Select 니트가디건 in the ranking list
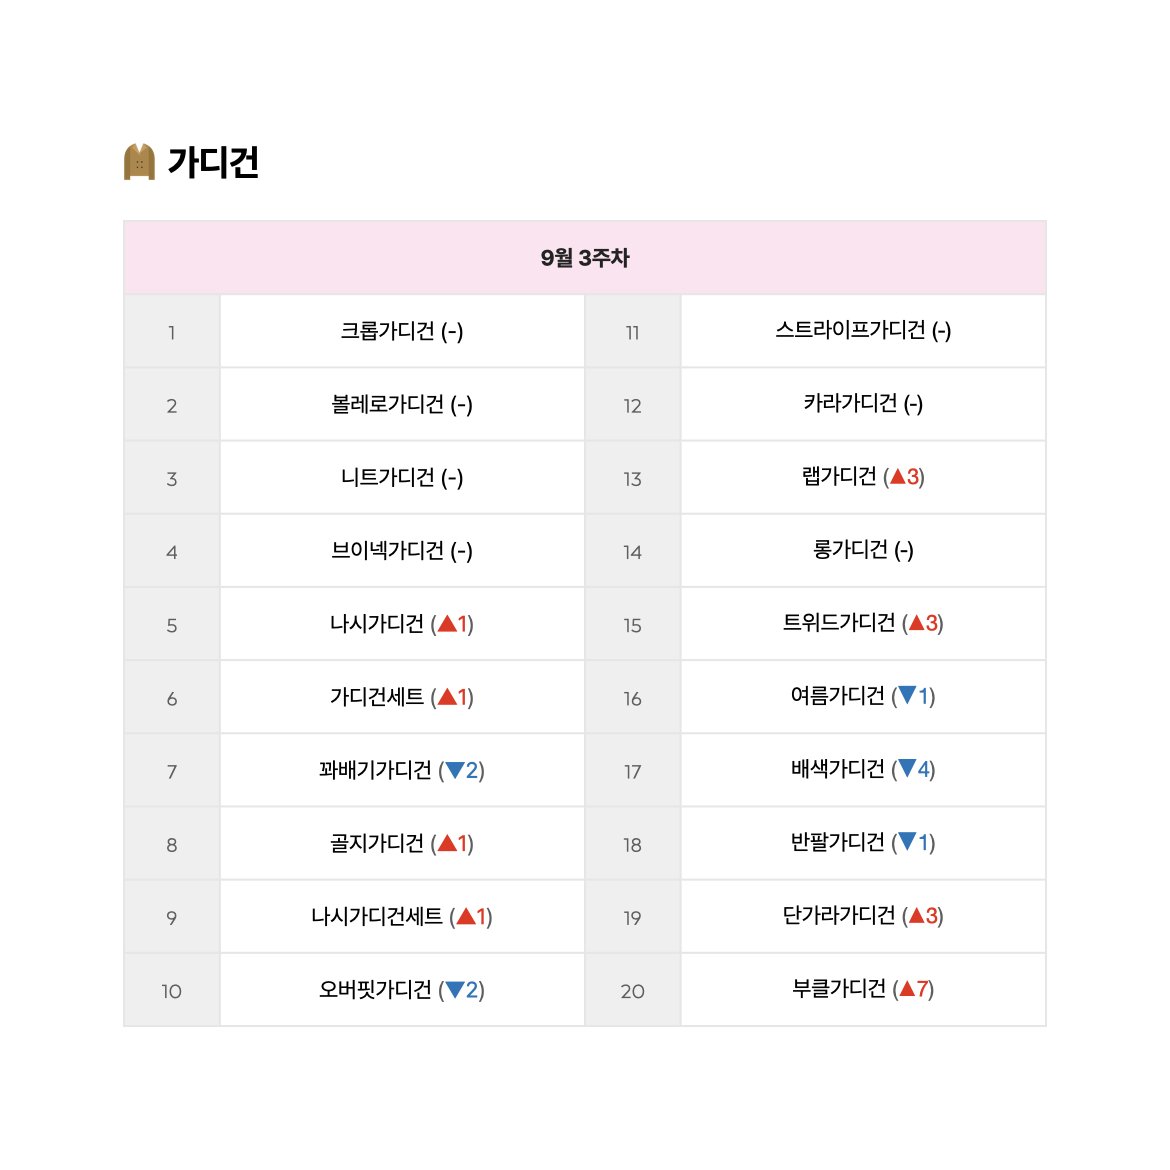The height and width of the screenshot is (1170, 1170). pos(387,477)
